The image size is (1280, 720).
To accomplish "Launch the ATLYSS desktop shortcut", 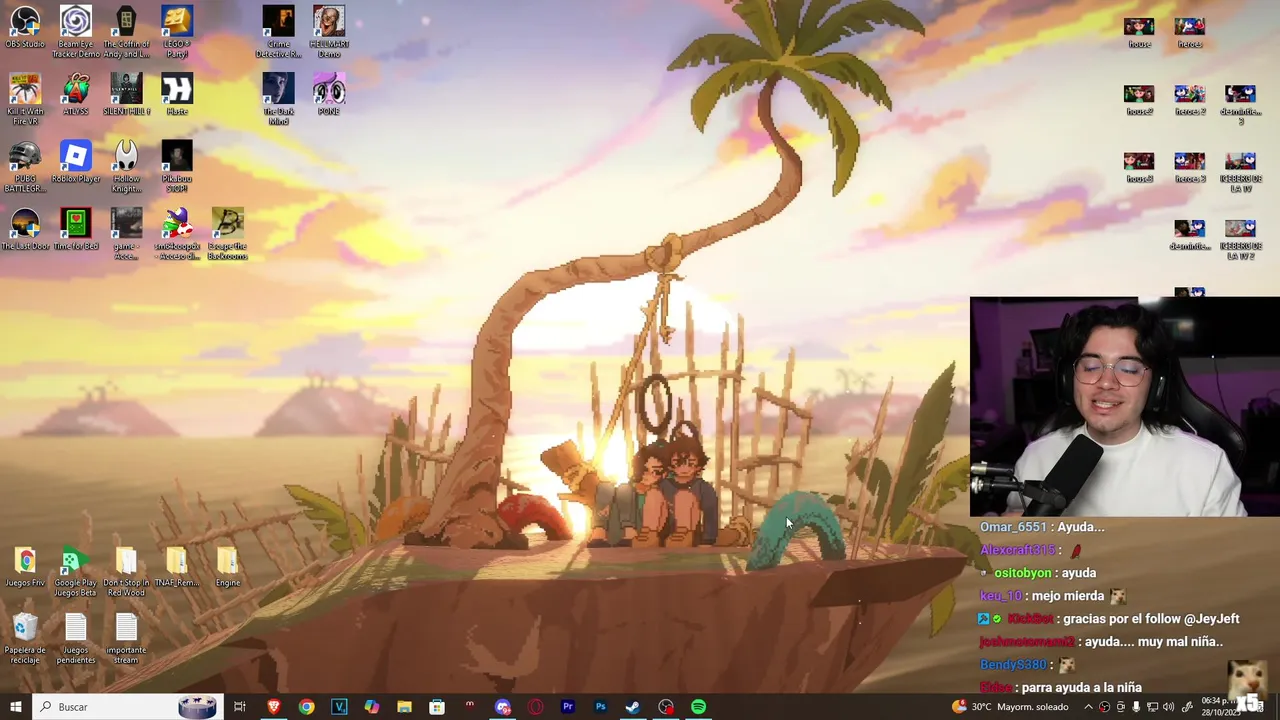I will point(76,94).
